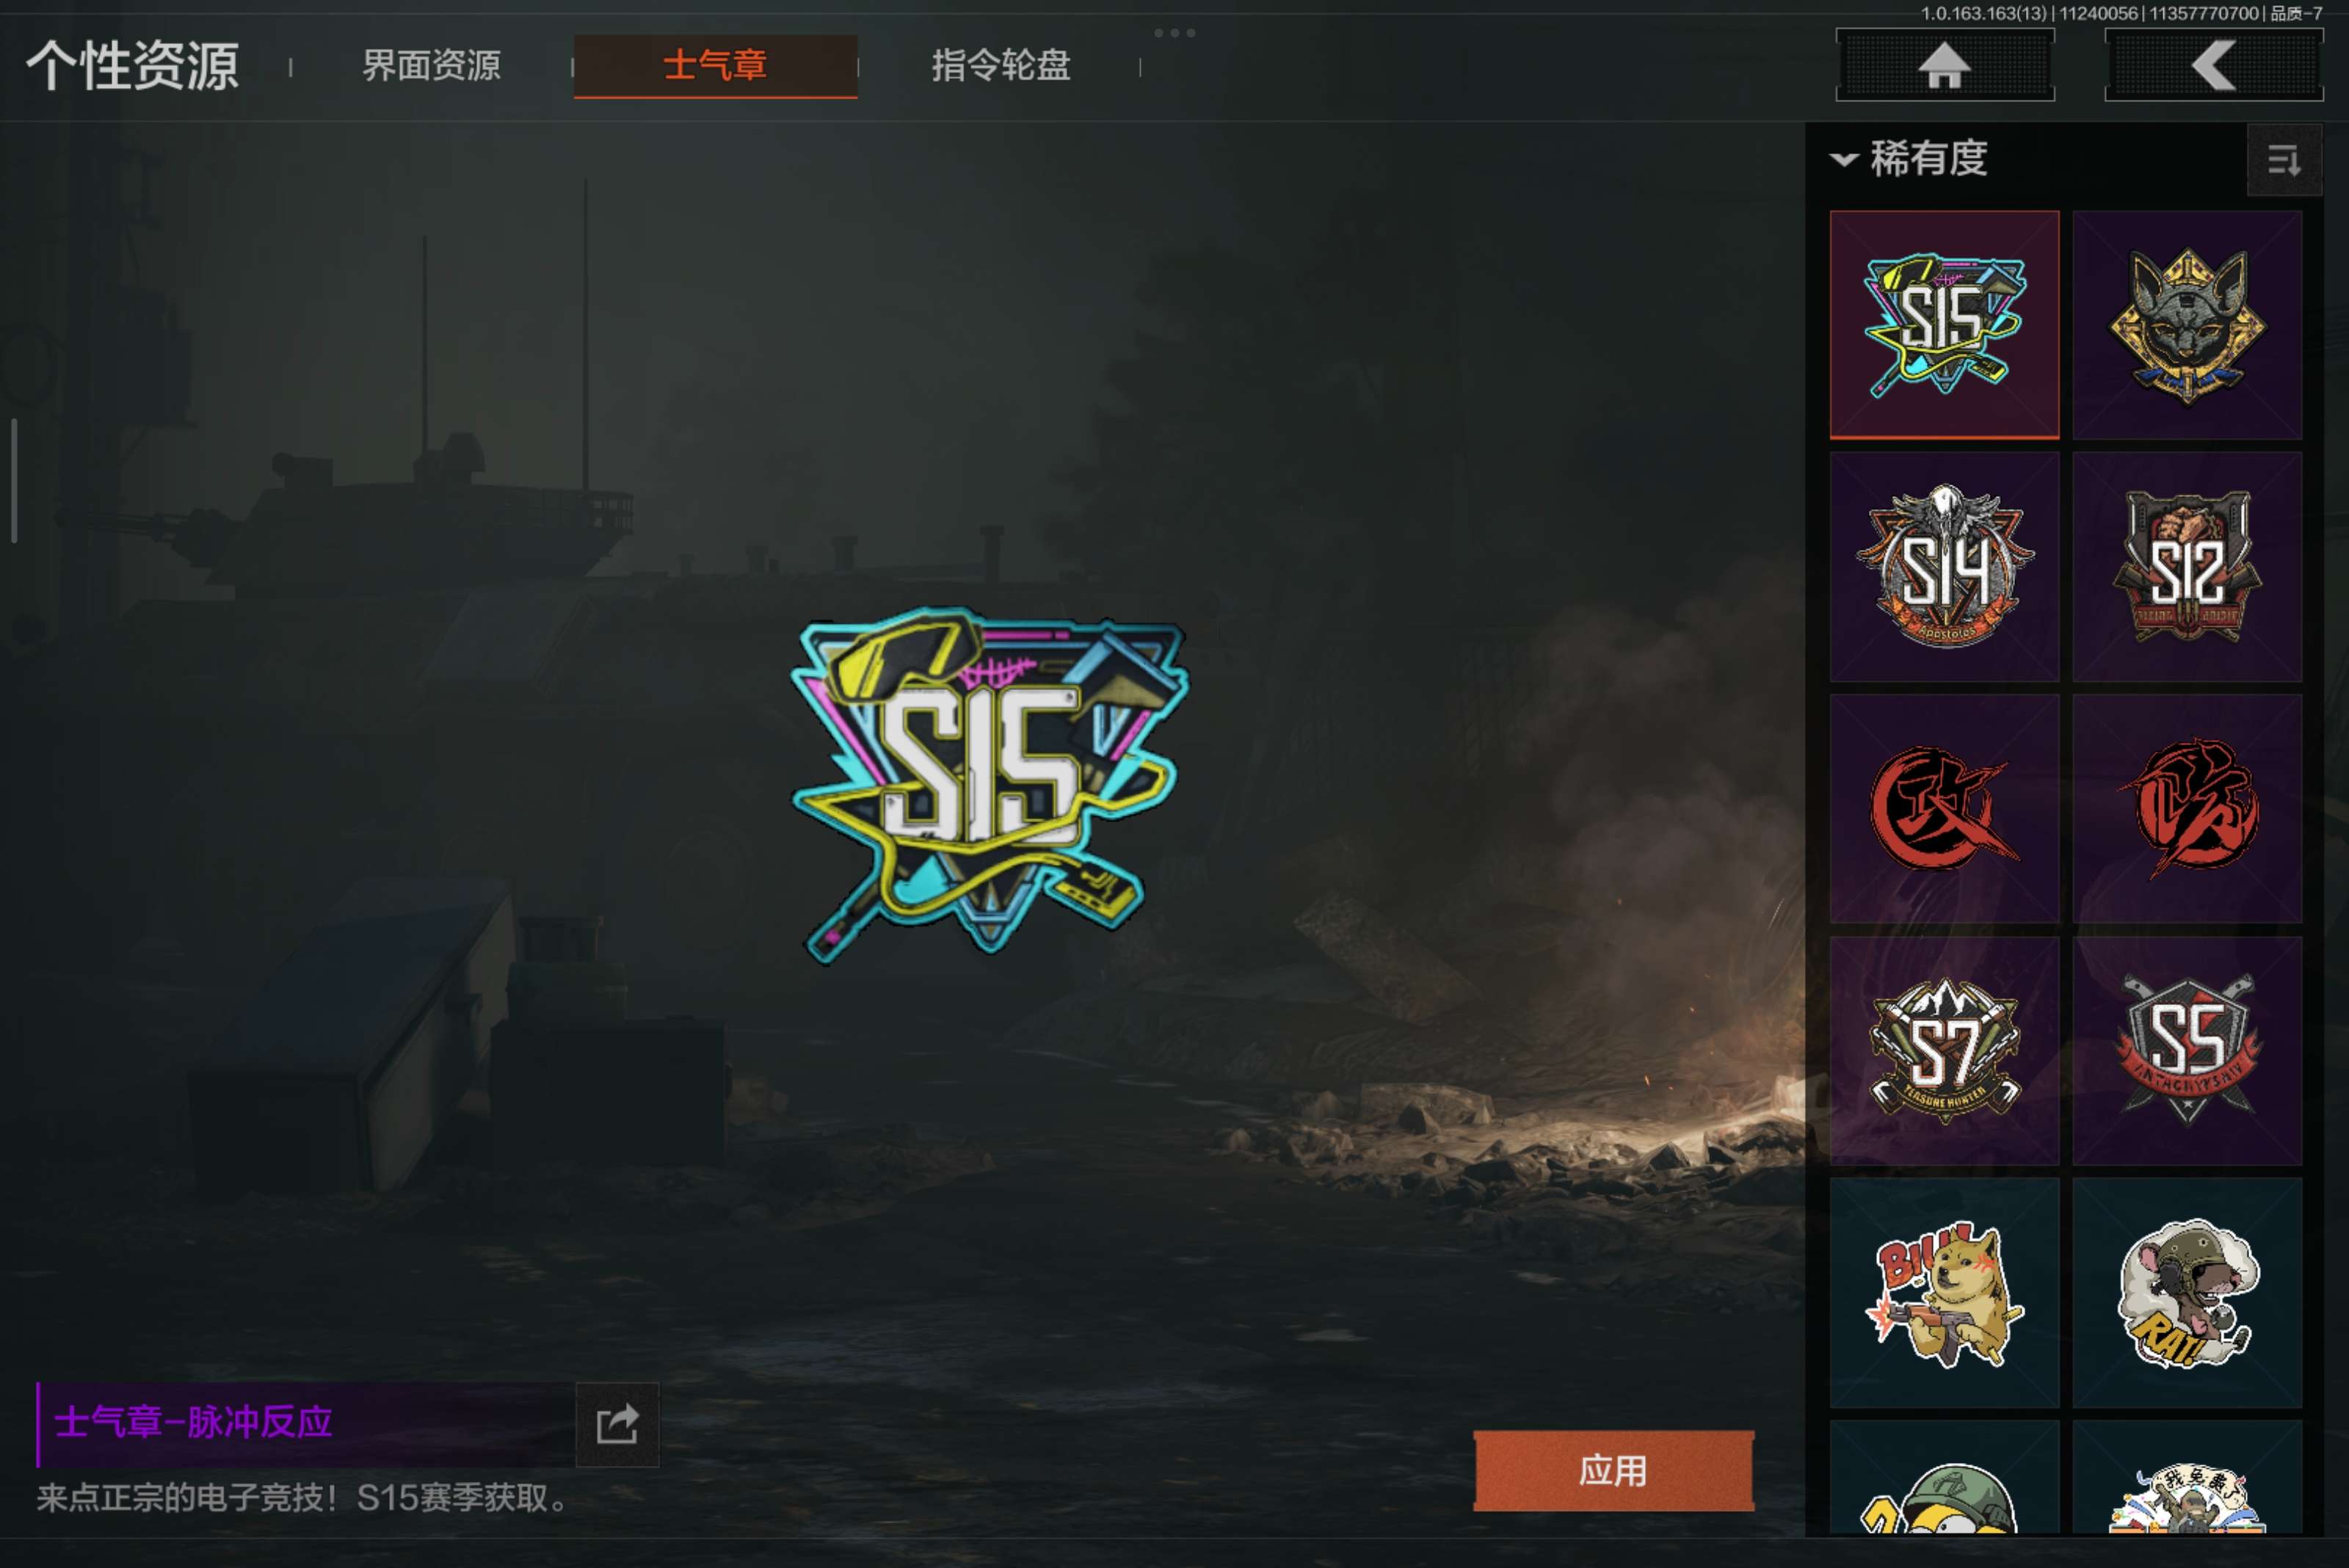This screenshot has height=1568, width=2349.
Task: Switch to the 界面资源 tab
Action: point(431,66)
